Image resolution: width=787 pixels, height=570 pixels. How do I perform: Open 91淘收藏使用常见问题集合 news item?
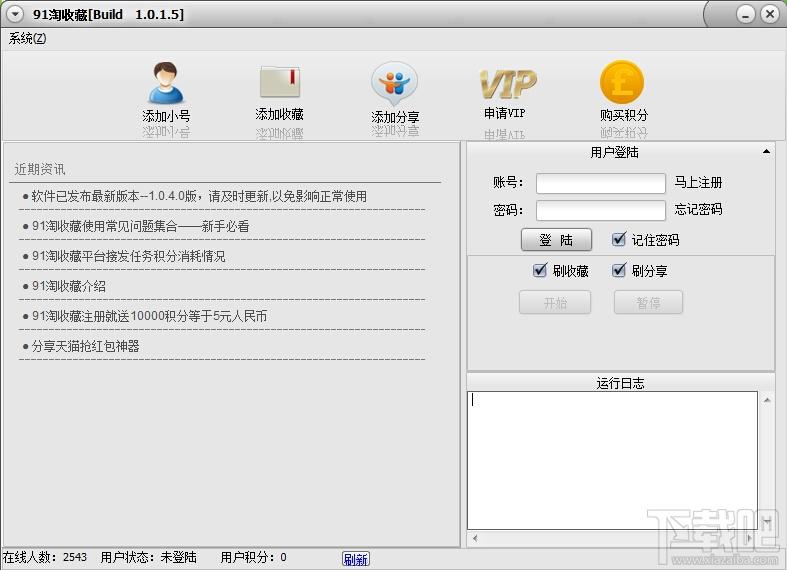pos(141,226)
